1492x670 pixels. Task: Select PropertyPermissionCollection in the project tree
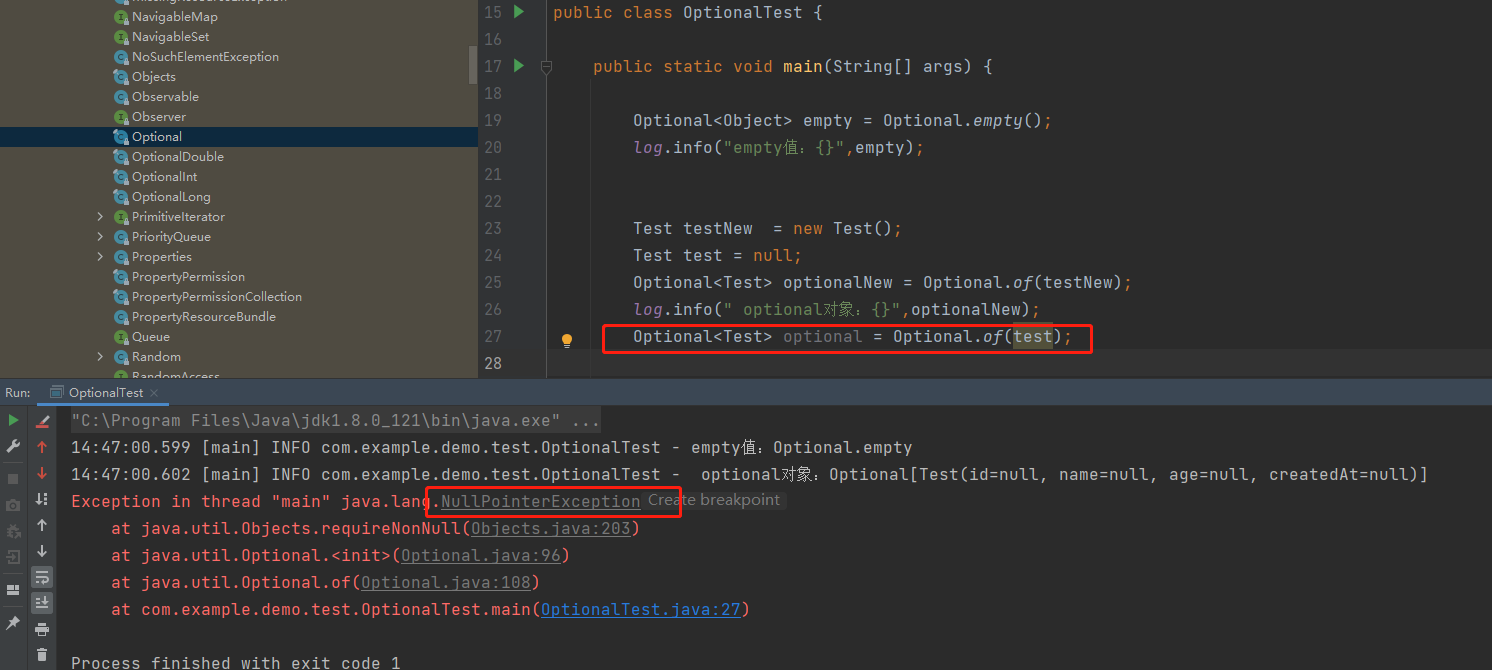tap(217, 297)
